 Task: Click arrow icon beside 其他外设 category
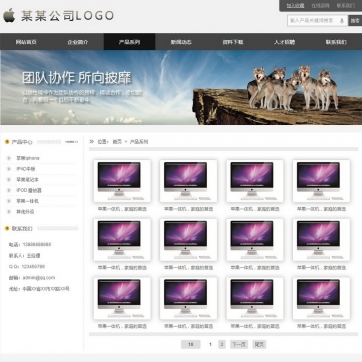point(9,212)
